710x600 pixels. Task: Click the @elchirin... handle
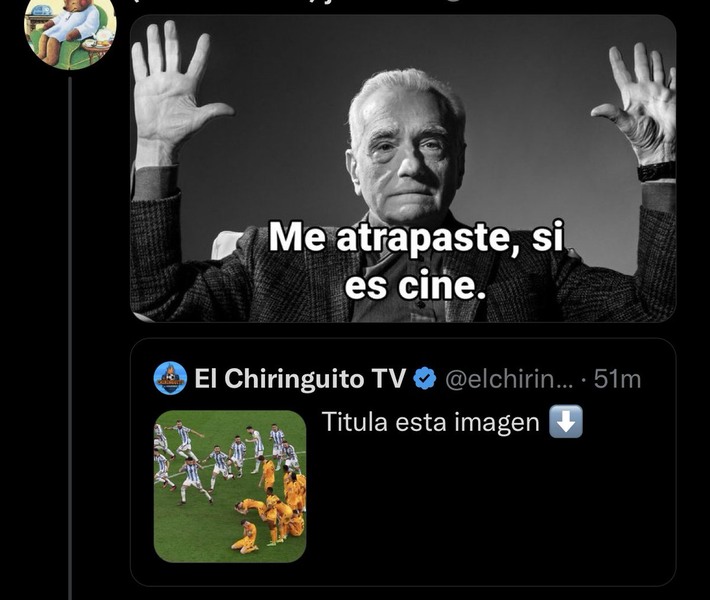point(509,379)
